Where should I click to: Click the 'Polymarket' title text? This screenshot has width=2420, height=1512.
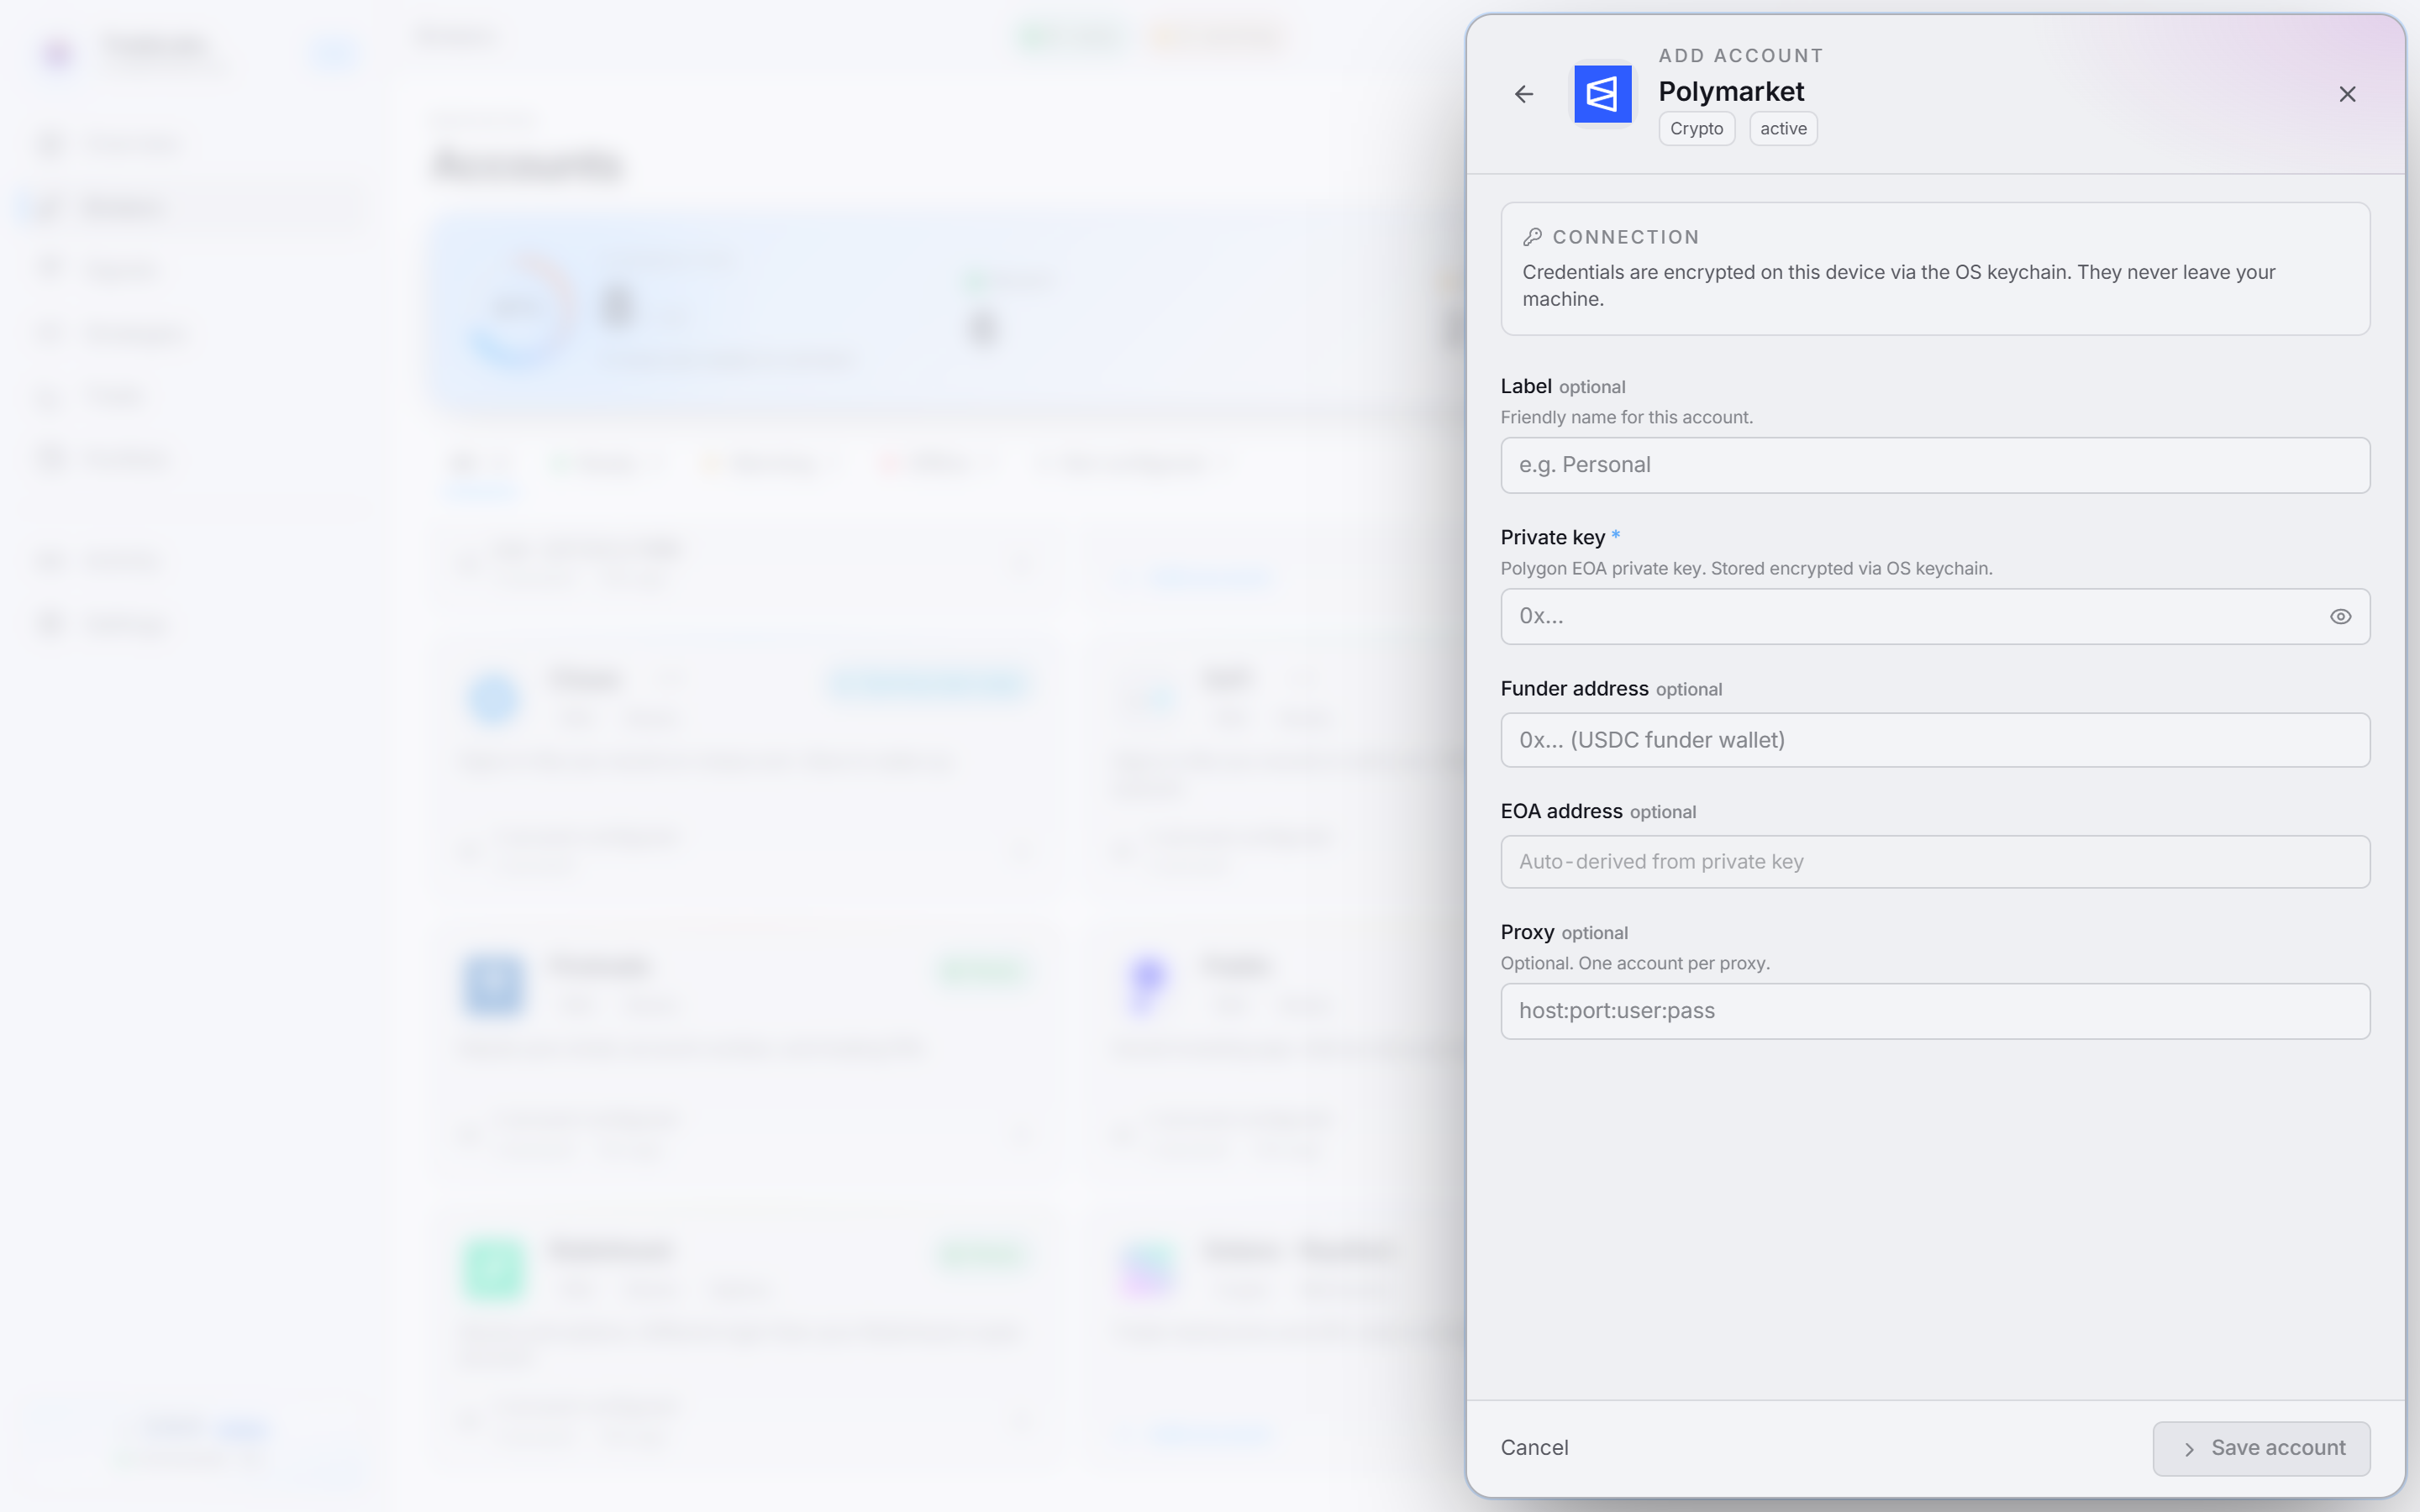click(x=1731, y=91)
